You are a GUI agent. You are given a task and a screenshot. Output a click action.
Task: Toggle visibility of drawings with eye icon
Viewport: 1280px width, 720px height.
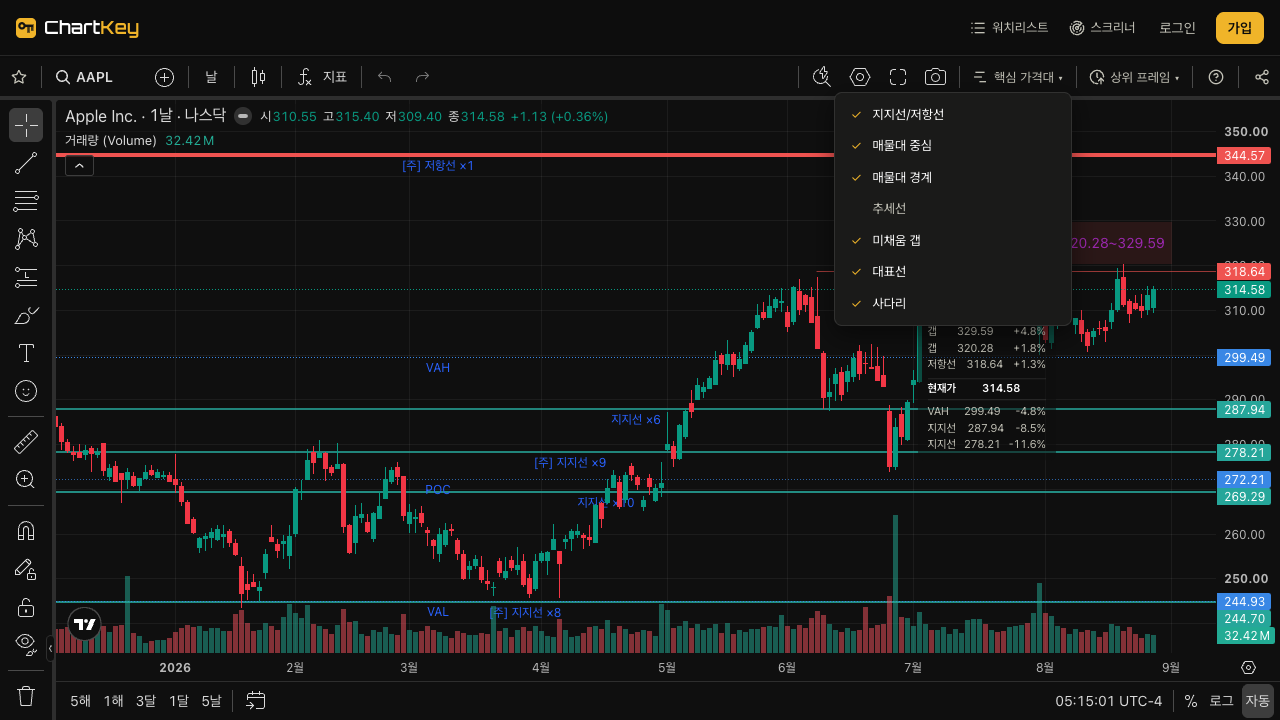pyautogui.click(x=26, y=643)
